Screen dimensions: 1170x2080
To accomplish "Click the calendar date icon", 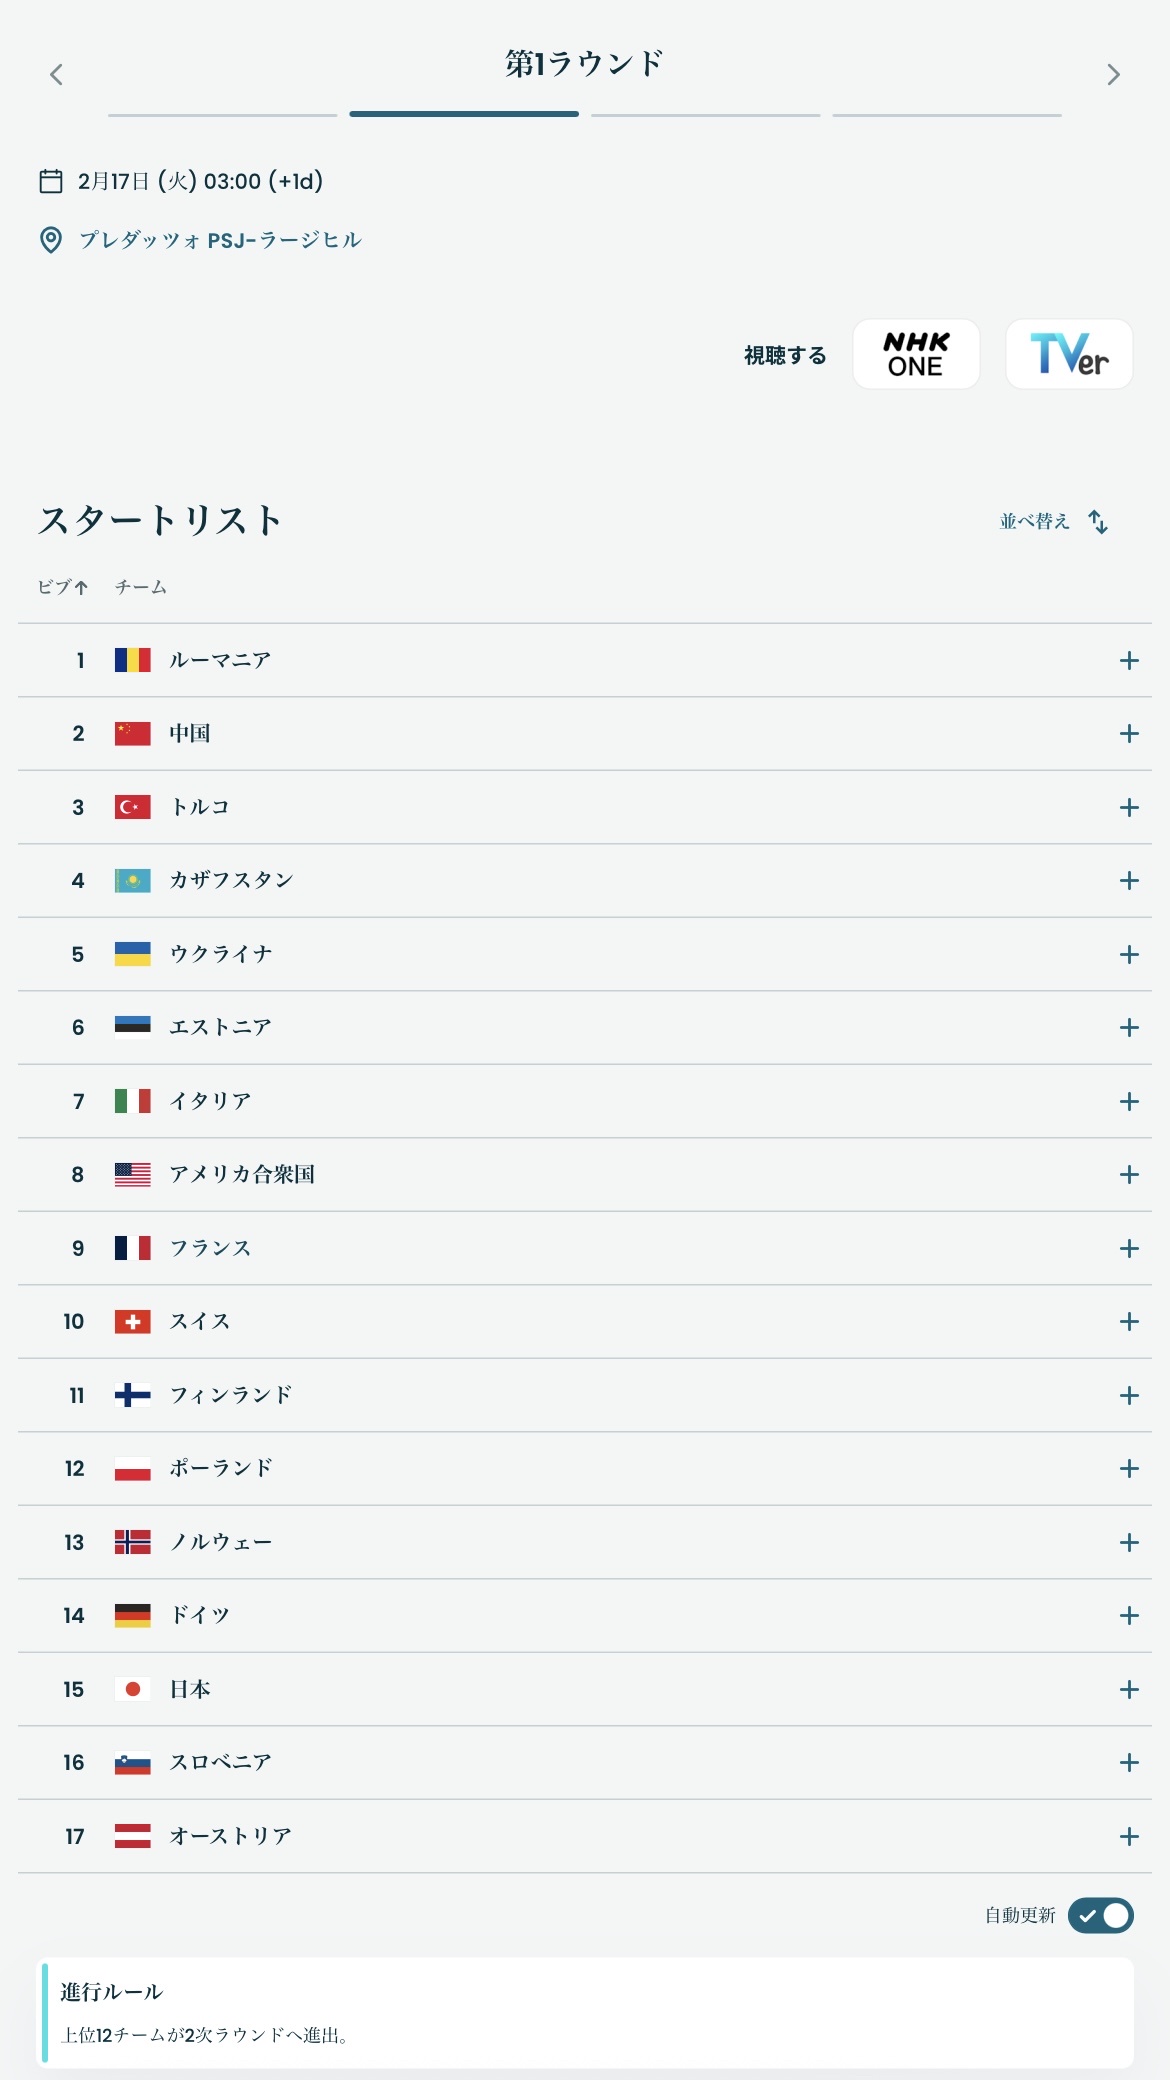I will [x=50, y=181].
